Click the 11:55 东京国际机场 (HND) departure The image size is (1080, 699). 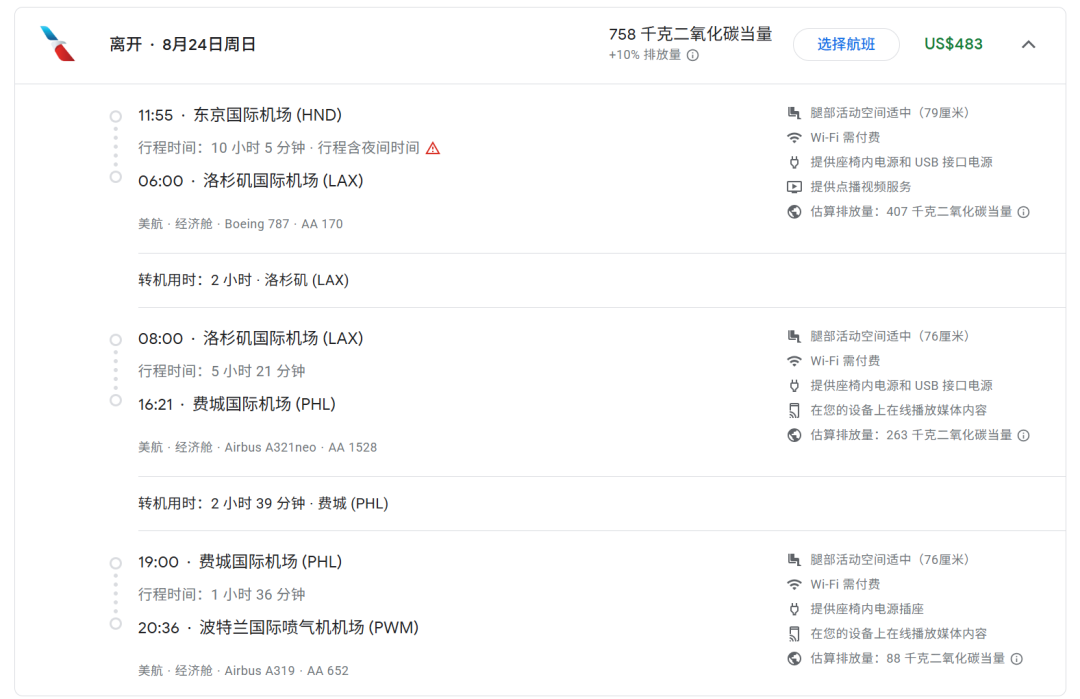click(x=240, y=115)
